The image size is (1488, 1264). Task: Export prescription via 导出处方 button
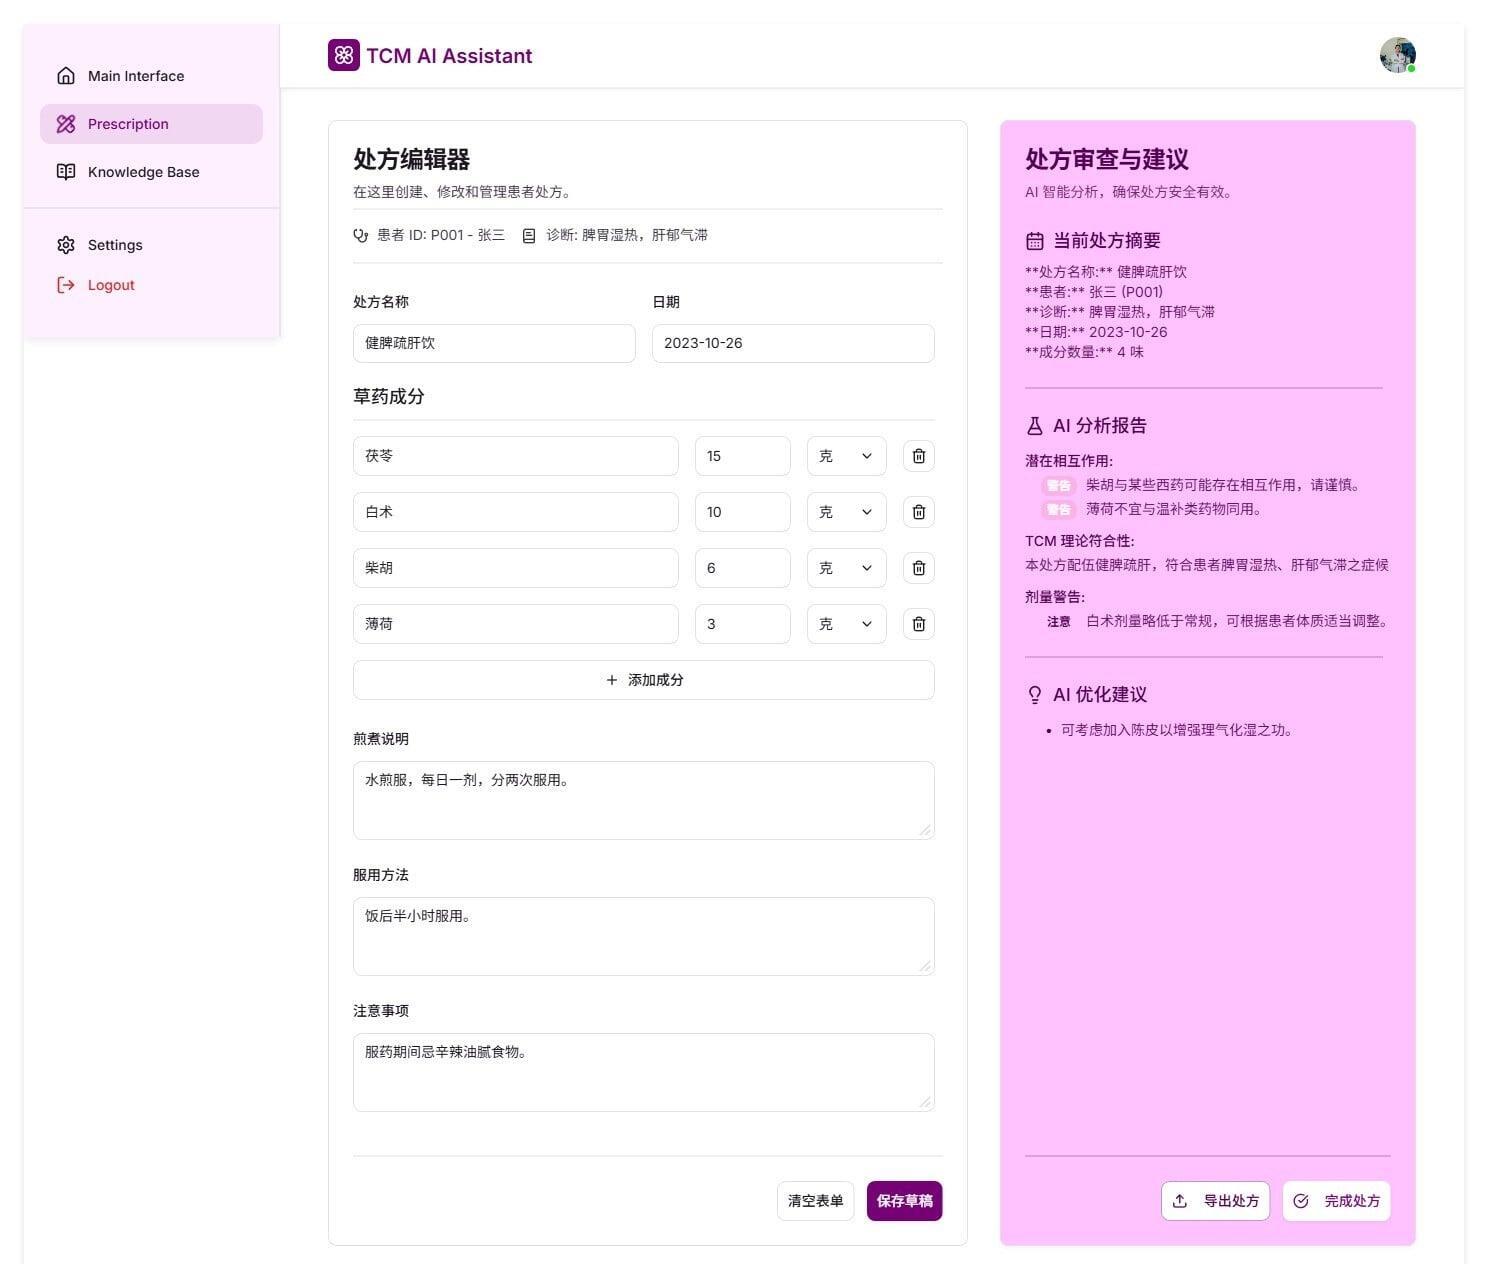point(1215,1201)
